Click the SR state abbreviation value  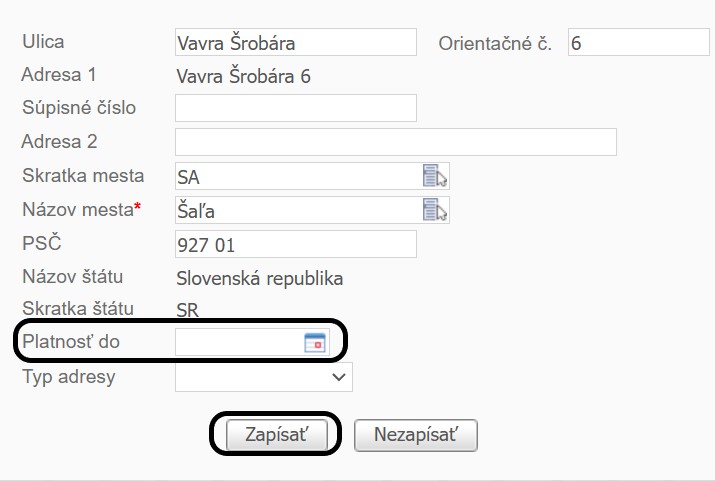coord(187,311)
